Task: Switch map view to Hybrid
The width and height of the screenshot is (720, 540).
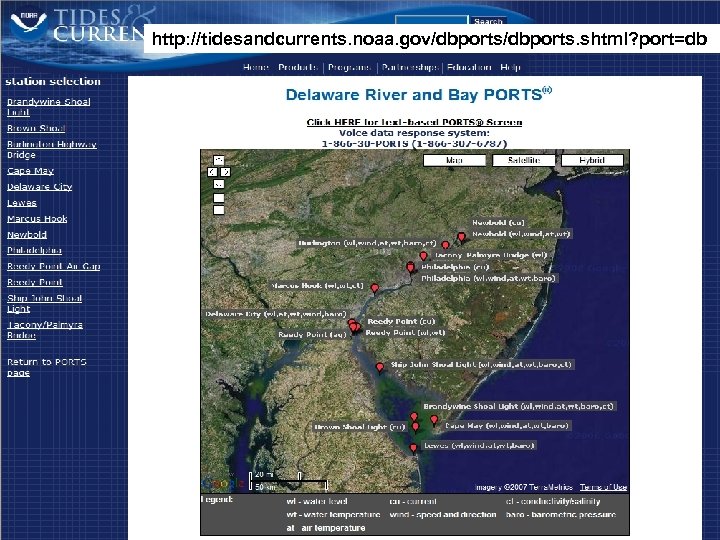Action: point(592,160)
